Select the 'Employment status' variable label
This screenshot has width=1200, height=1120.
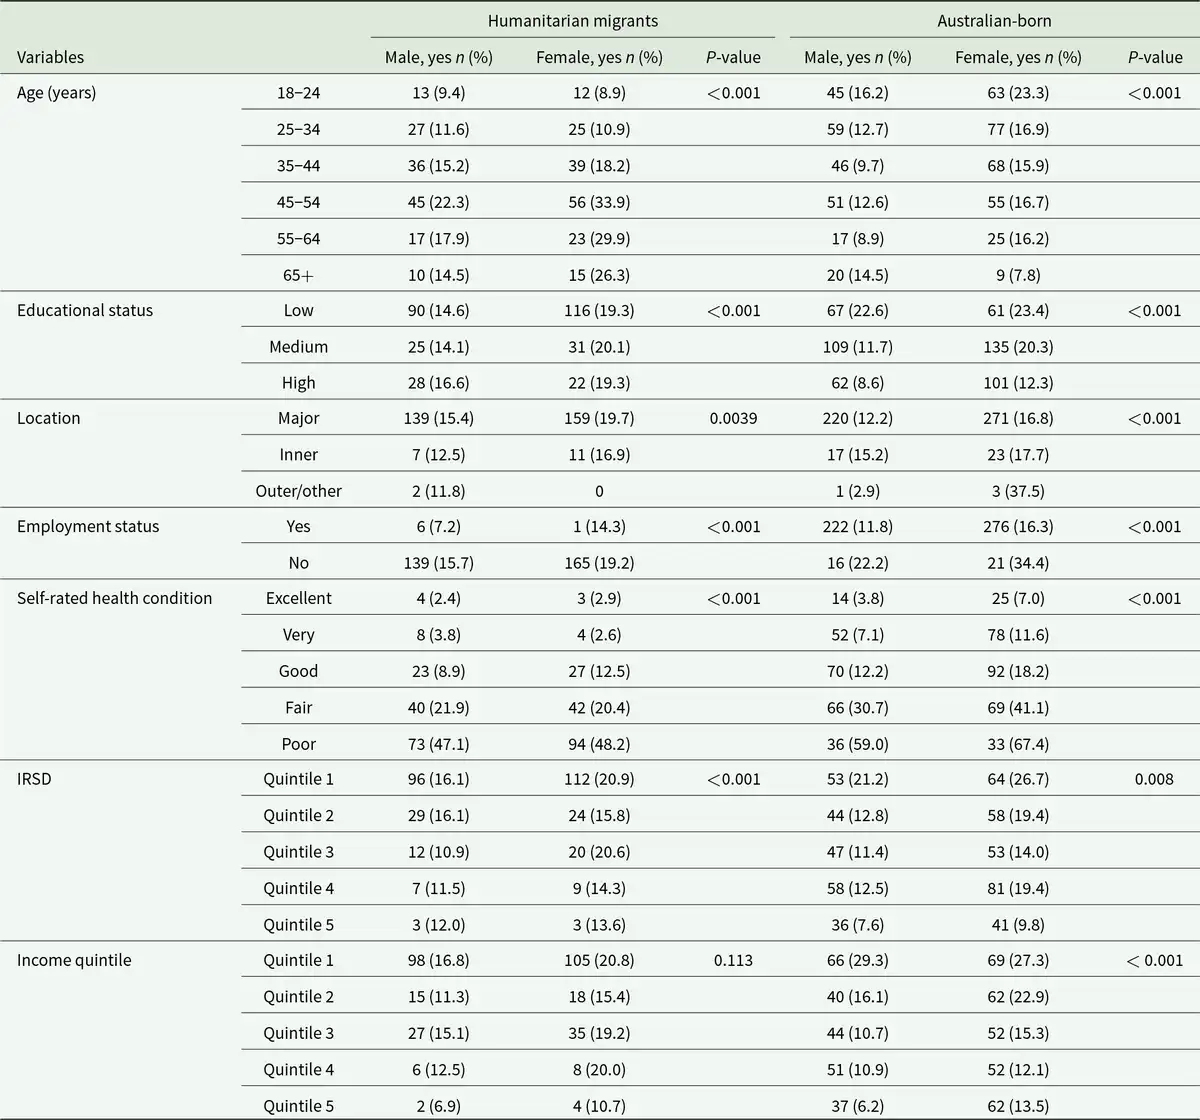[88, 526]
